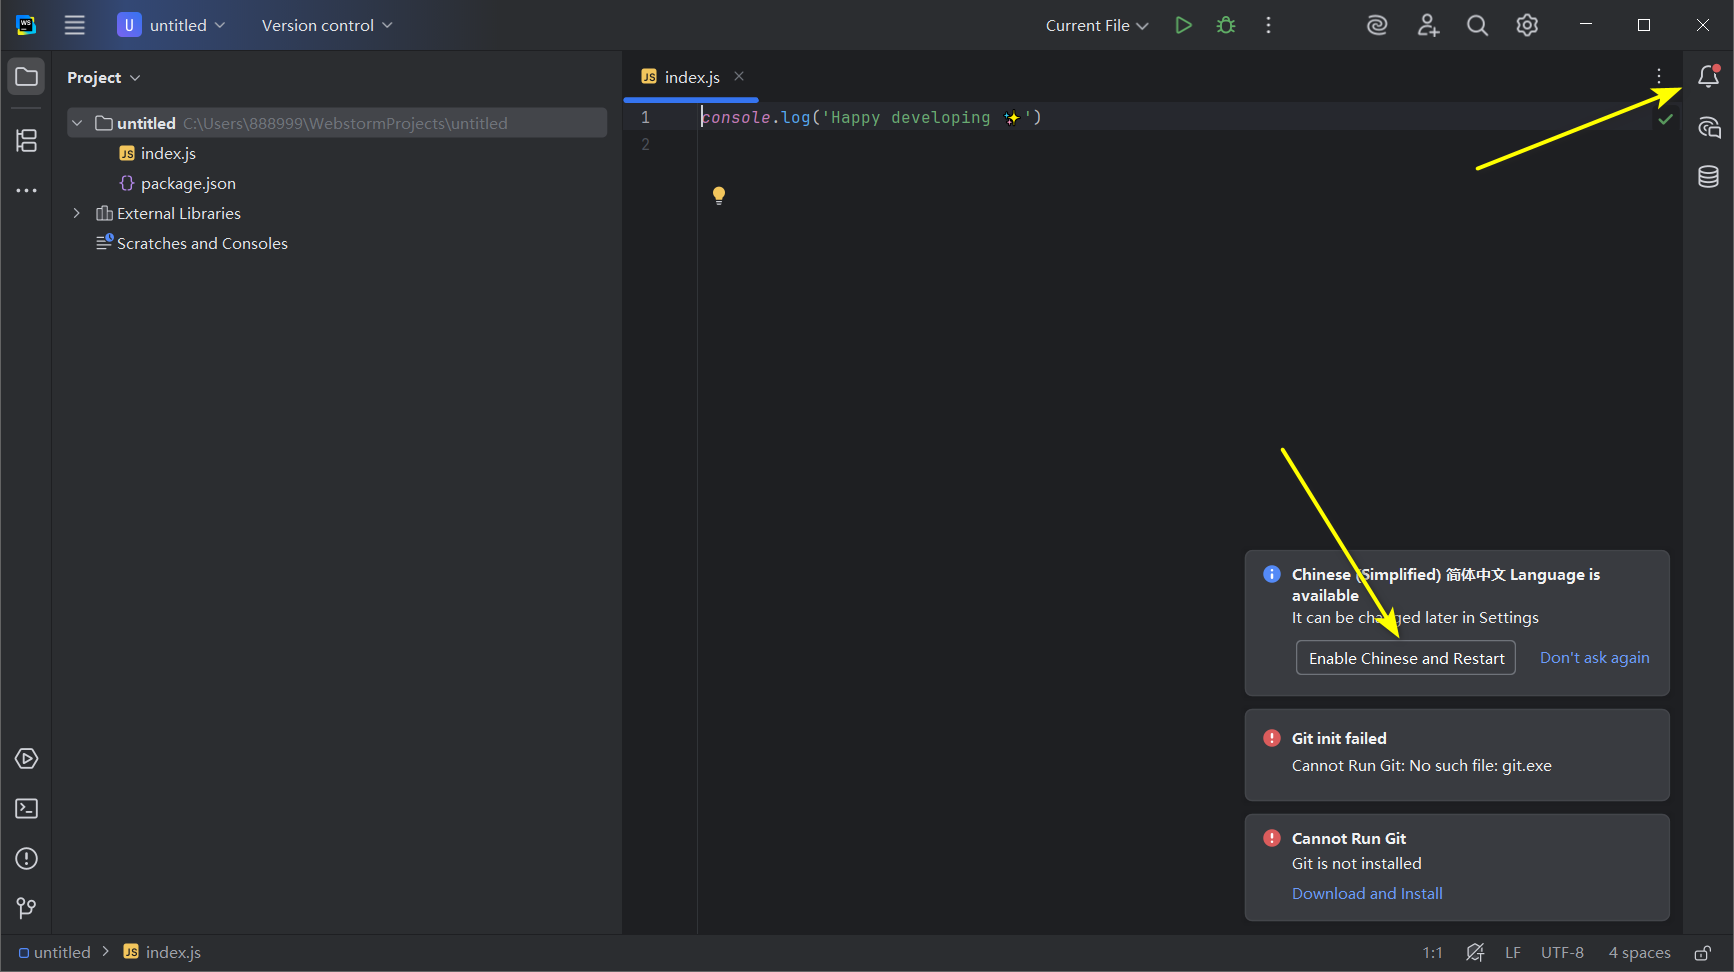
Task: Open the Current File run configuration dropdown
Action: tap(1097, 25)
